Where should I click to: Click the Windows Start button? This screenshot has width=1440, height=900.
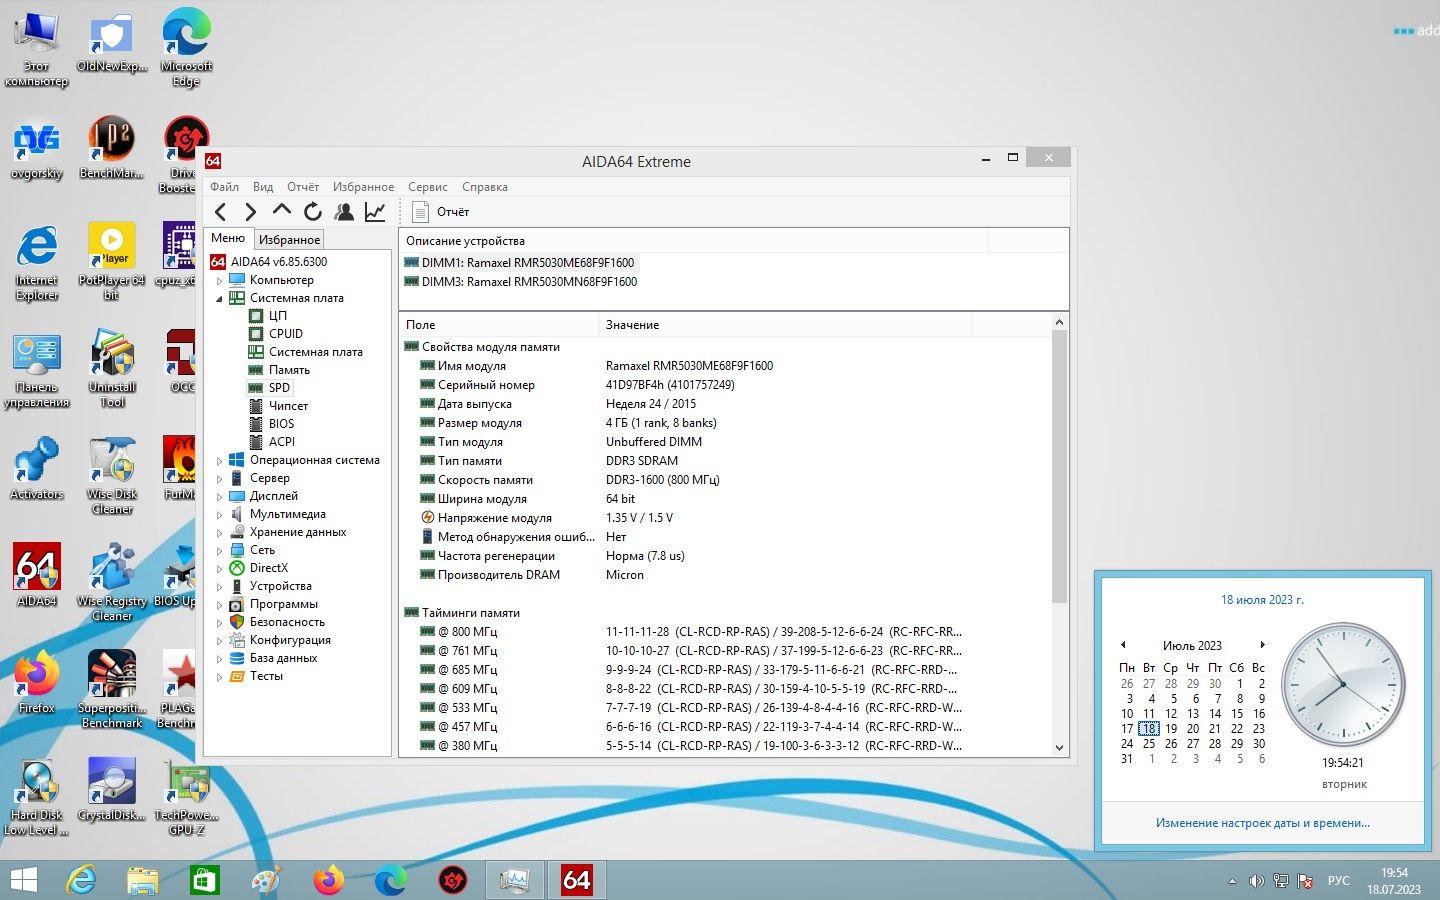[23, 880]
